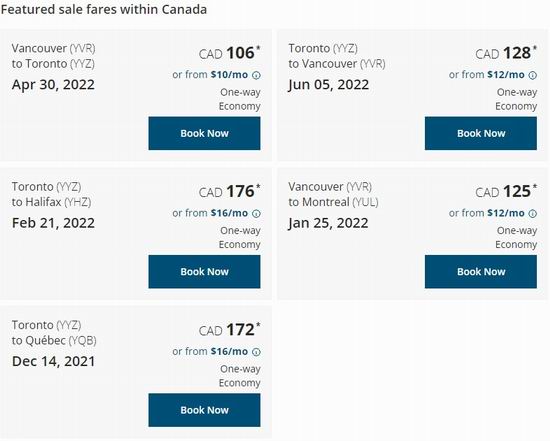Click the Featured sale fares within Canada heading
This screenshot has height=441, width=550.
tap(104, 9)
